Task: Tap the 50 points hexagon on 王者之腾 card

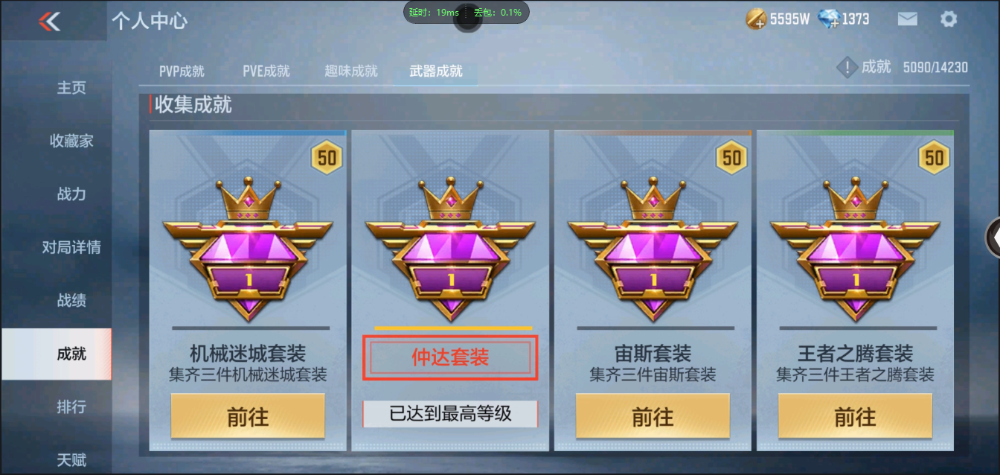Action: pyautogui.click(x=934, y=157)
